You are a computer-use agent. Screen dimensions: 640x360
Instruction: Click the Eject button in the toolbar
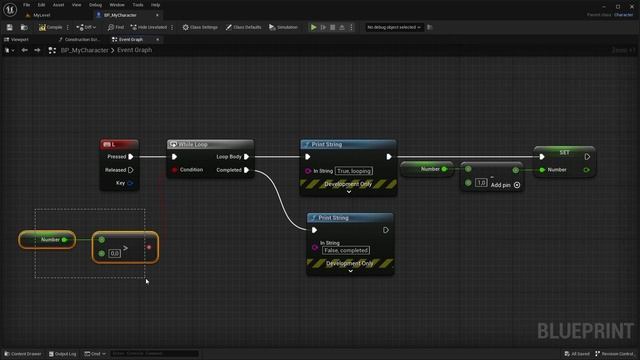point(342,27)
